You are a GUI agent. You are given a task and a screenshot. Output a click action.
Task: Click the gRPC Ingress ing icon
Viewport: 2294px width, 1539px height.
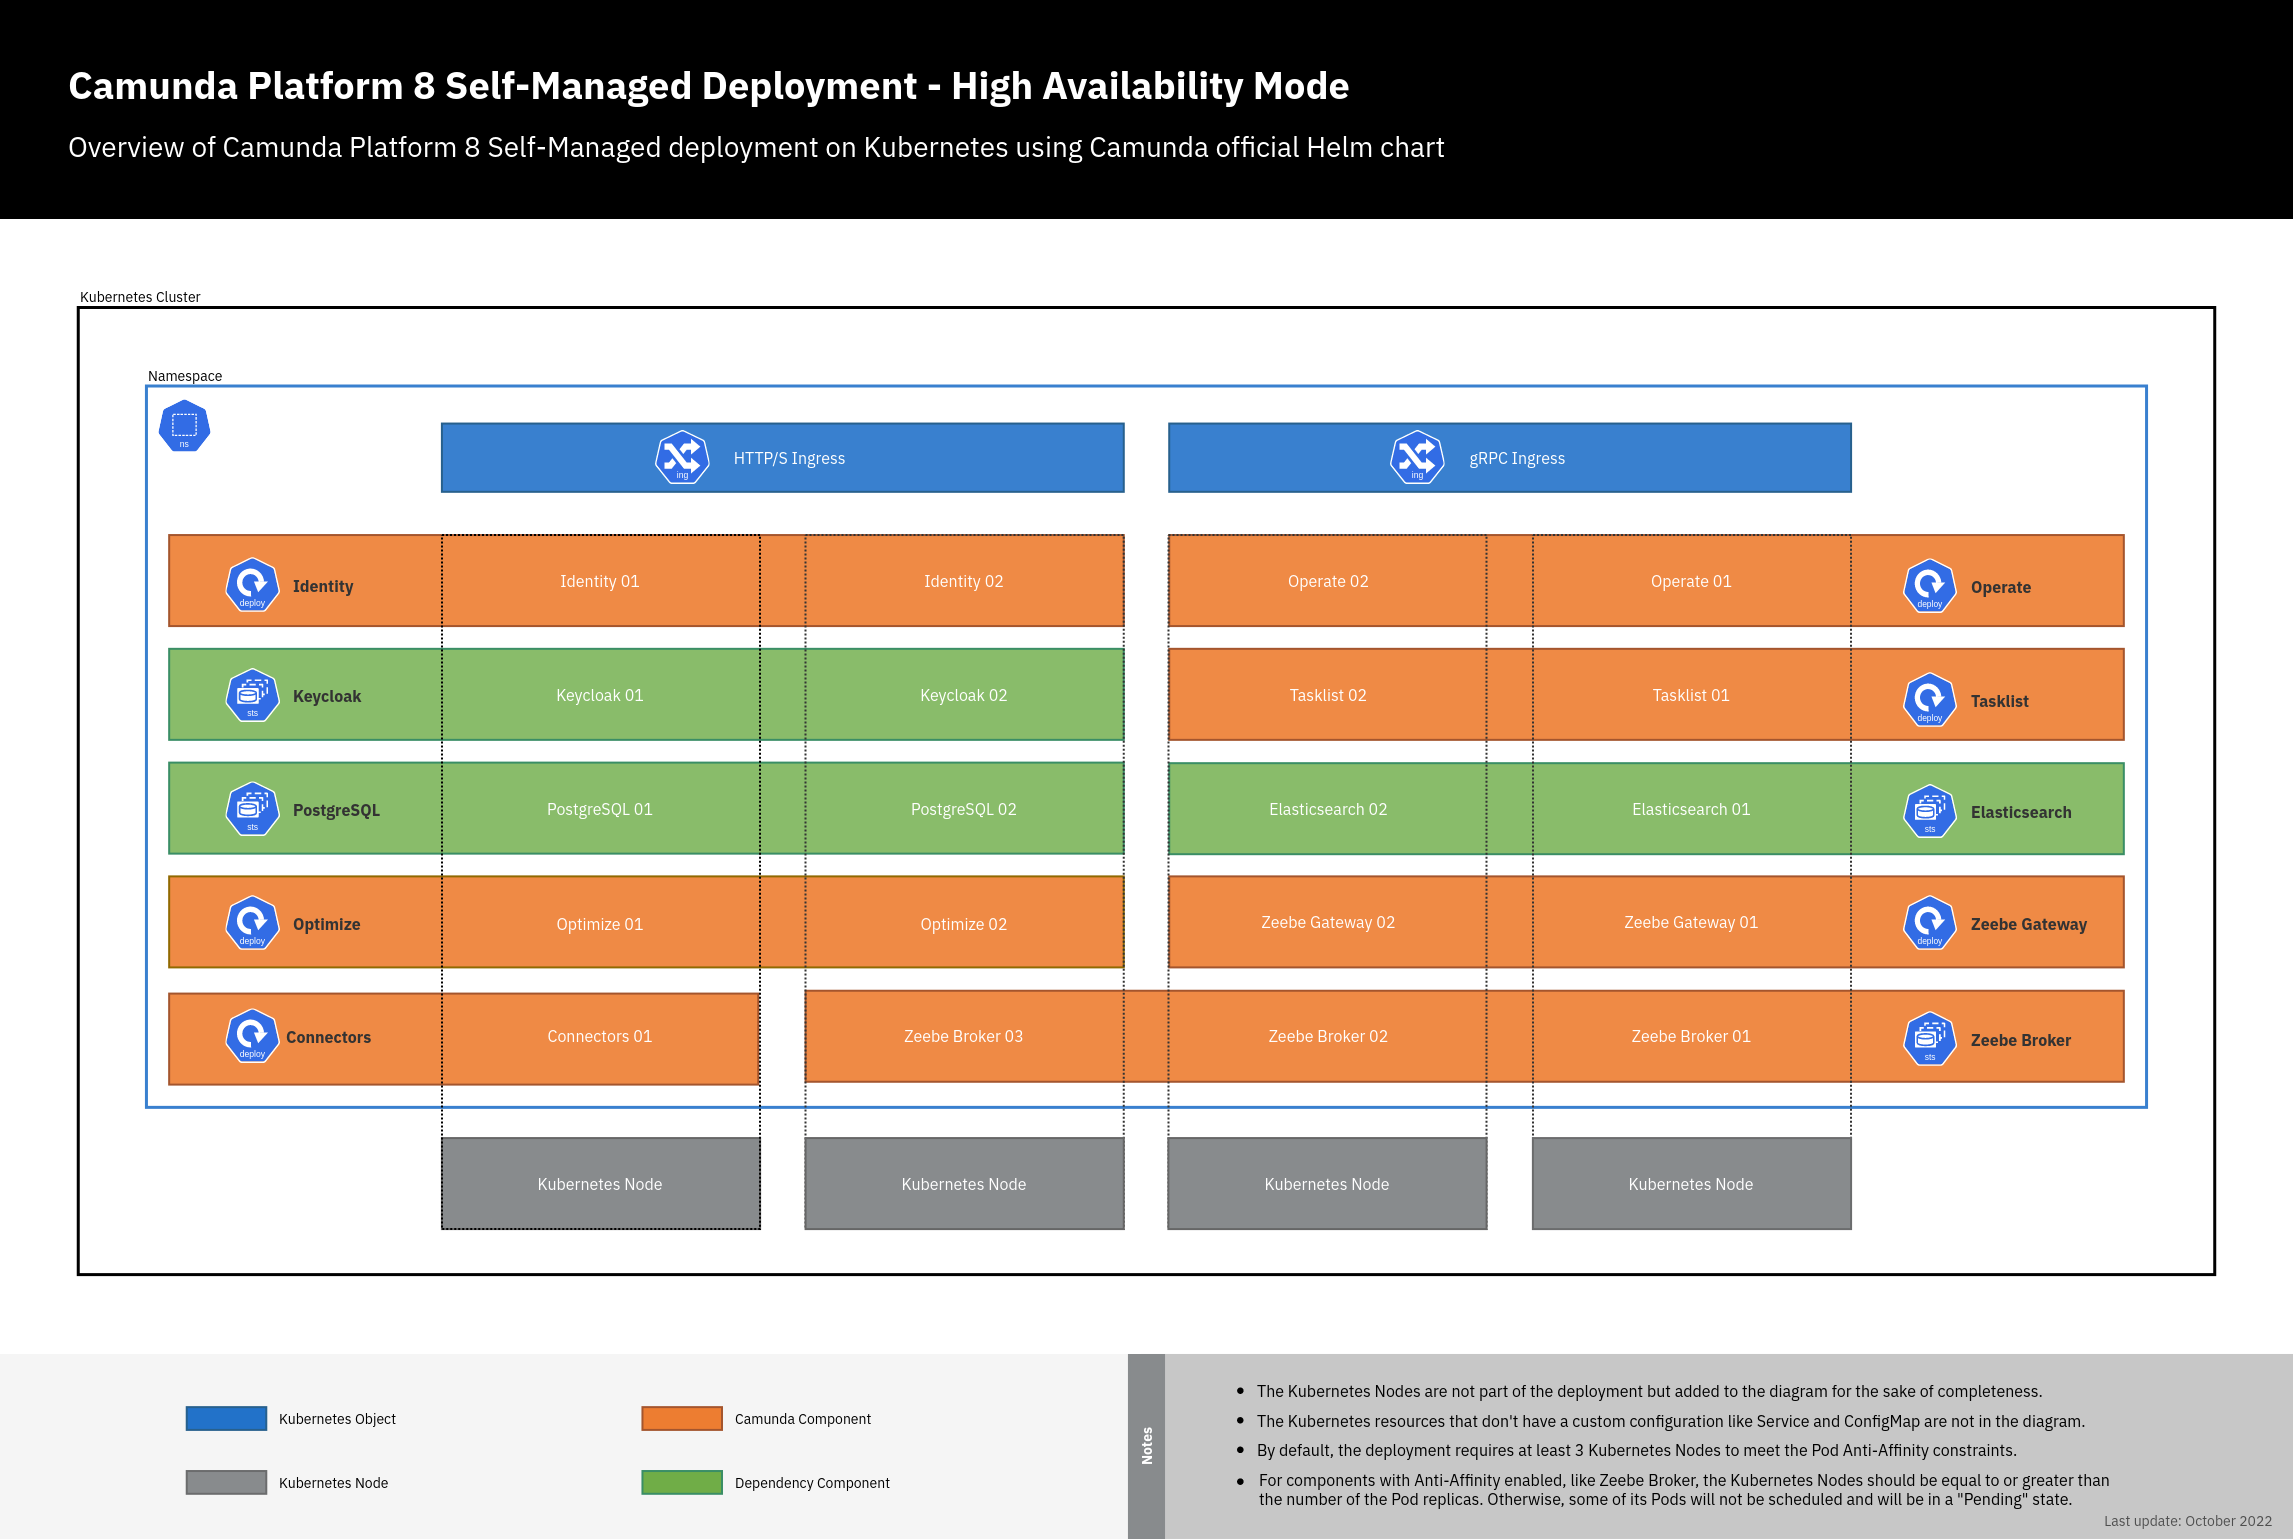[1417, 458]
